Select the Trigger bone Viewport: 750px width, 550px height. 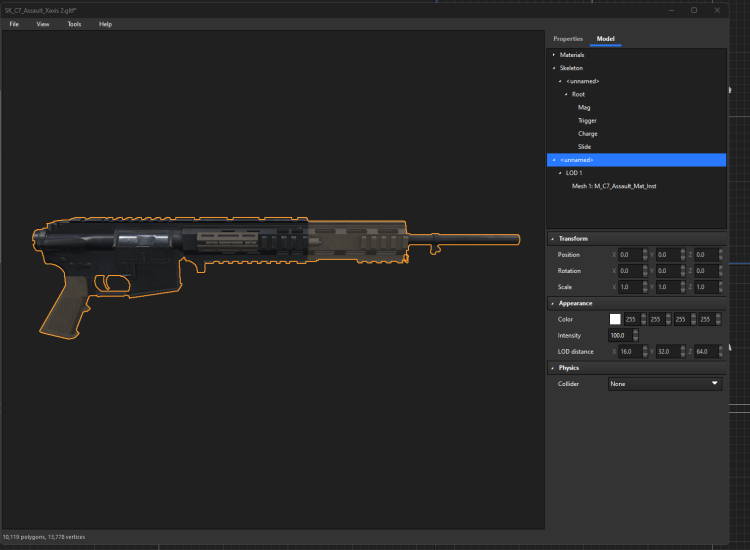(587, 121)
